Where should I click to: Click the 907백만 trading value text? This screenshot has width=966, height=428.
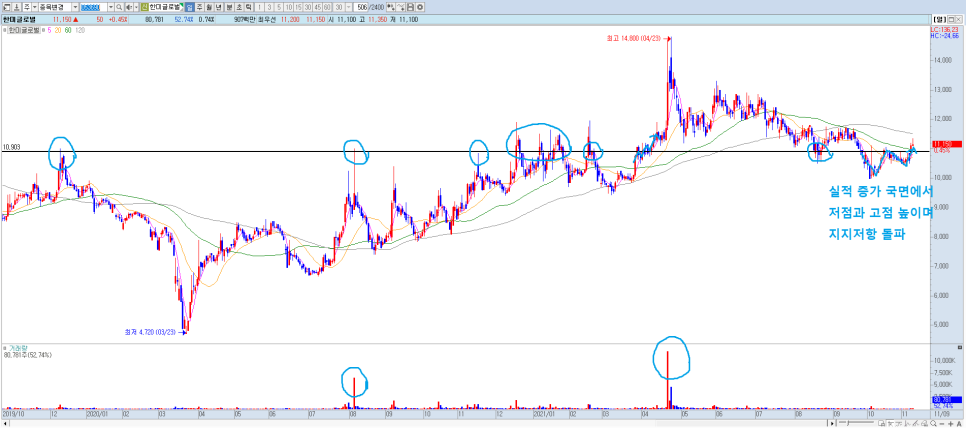(x=245, y=19)
